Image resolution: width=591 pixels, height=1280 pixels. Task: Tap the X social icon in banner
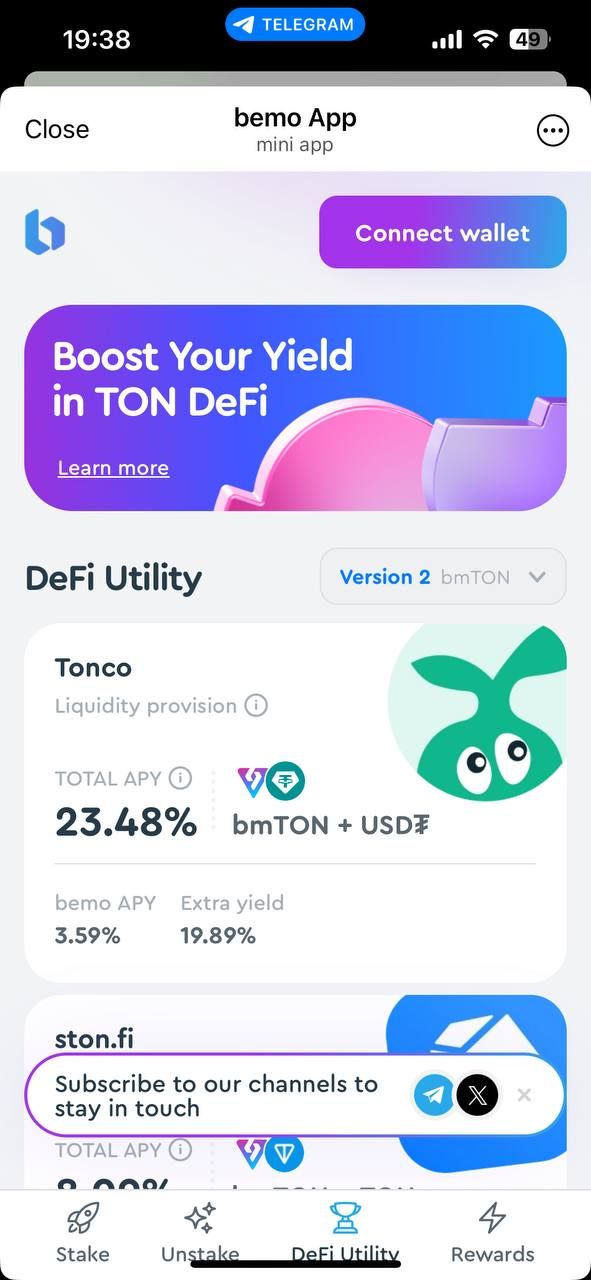[477, 1095]
